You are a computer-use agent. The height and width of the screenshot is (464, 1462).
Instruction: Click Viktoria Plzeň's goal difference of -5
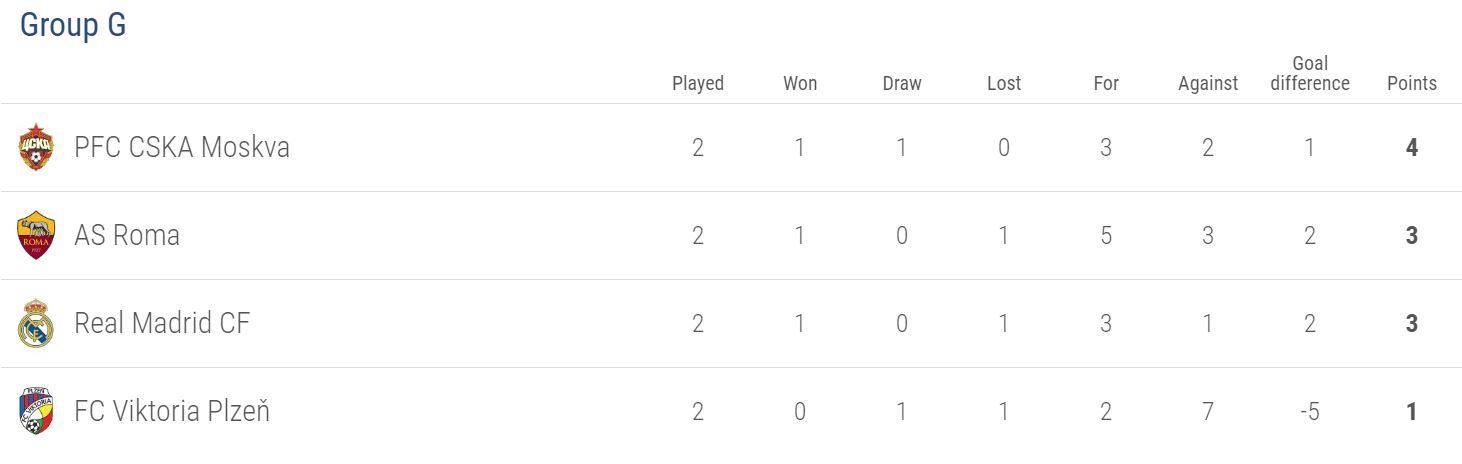point(1310,411)
